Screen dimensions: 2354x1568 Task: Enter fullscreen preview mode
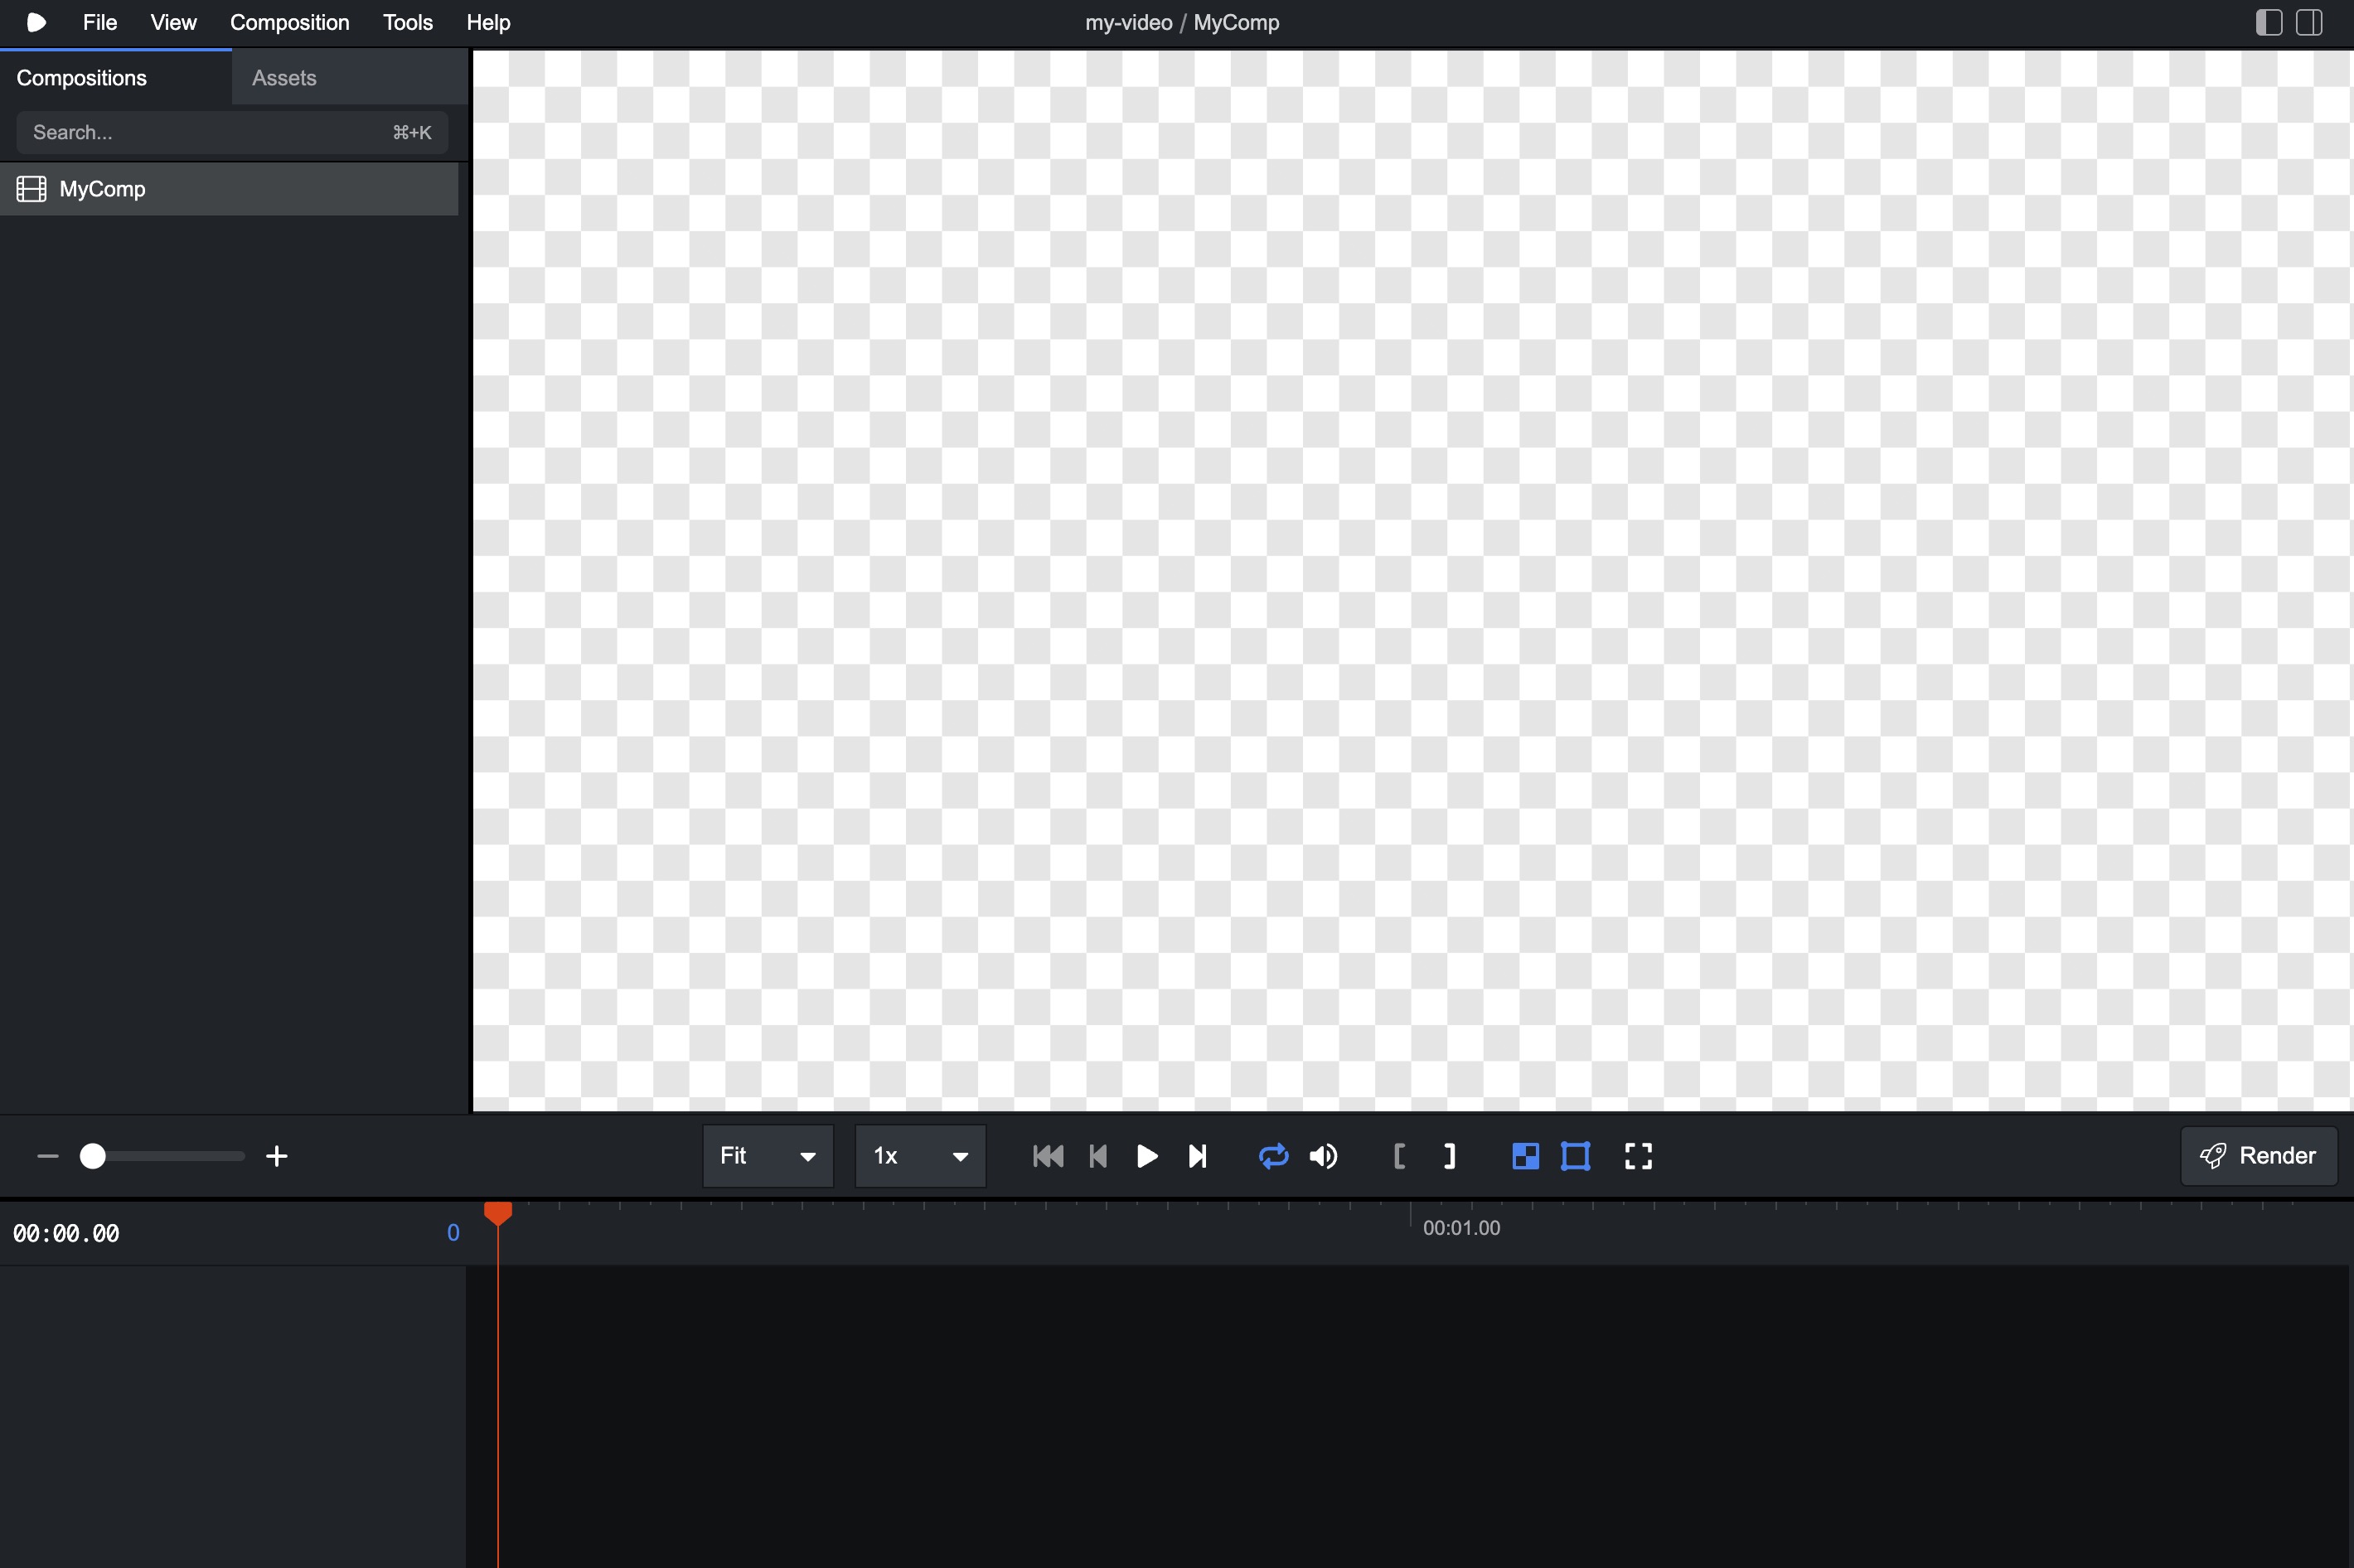point(1638,1156)
